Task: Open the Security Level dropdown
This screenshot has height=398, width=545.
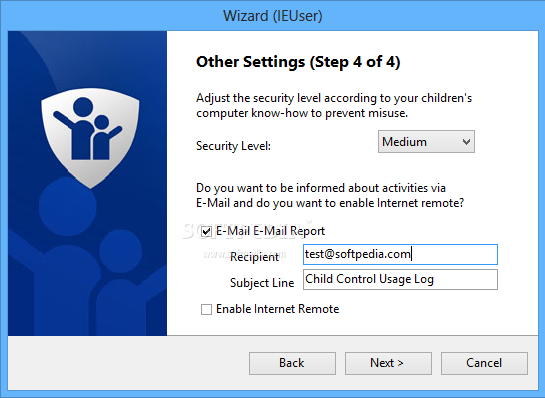Action: [x=426, y=142]
